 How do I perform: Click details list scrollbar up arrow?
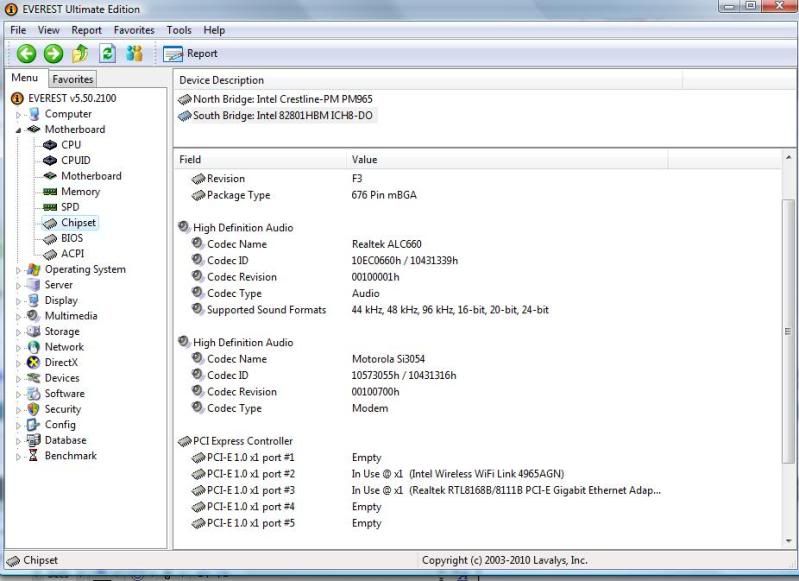(x=788, y=157)
